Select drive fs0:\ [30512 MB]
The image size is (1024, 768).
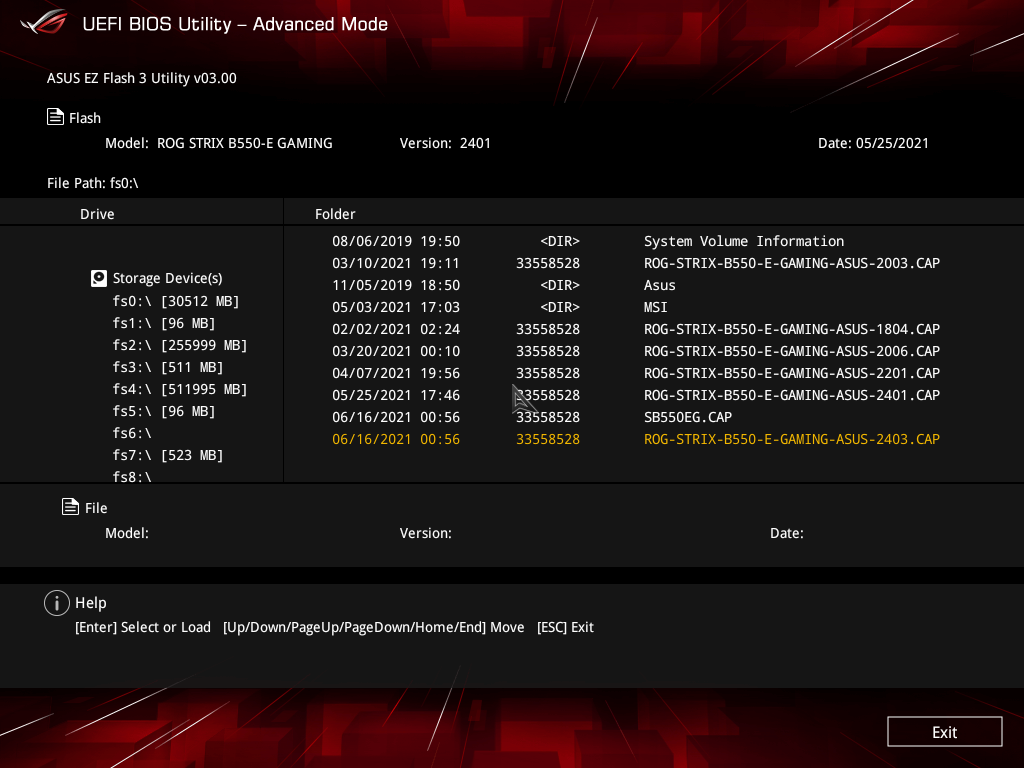point(176,301)
